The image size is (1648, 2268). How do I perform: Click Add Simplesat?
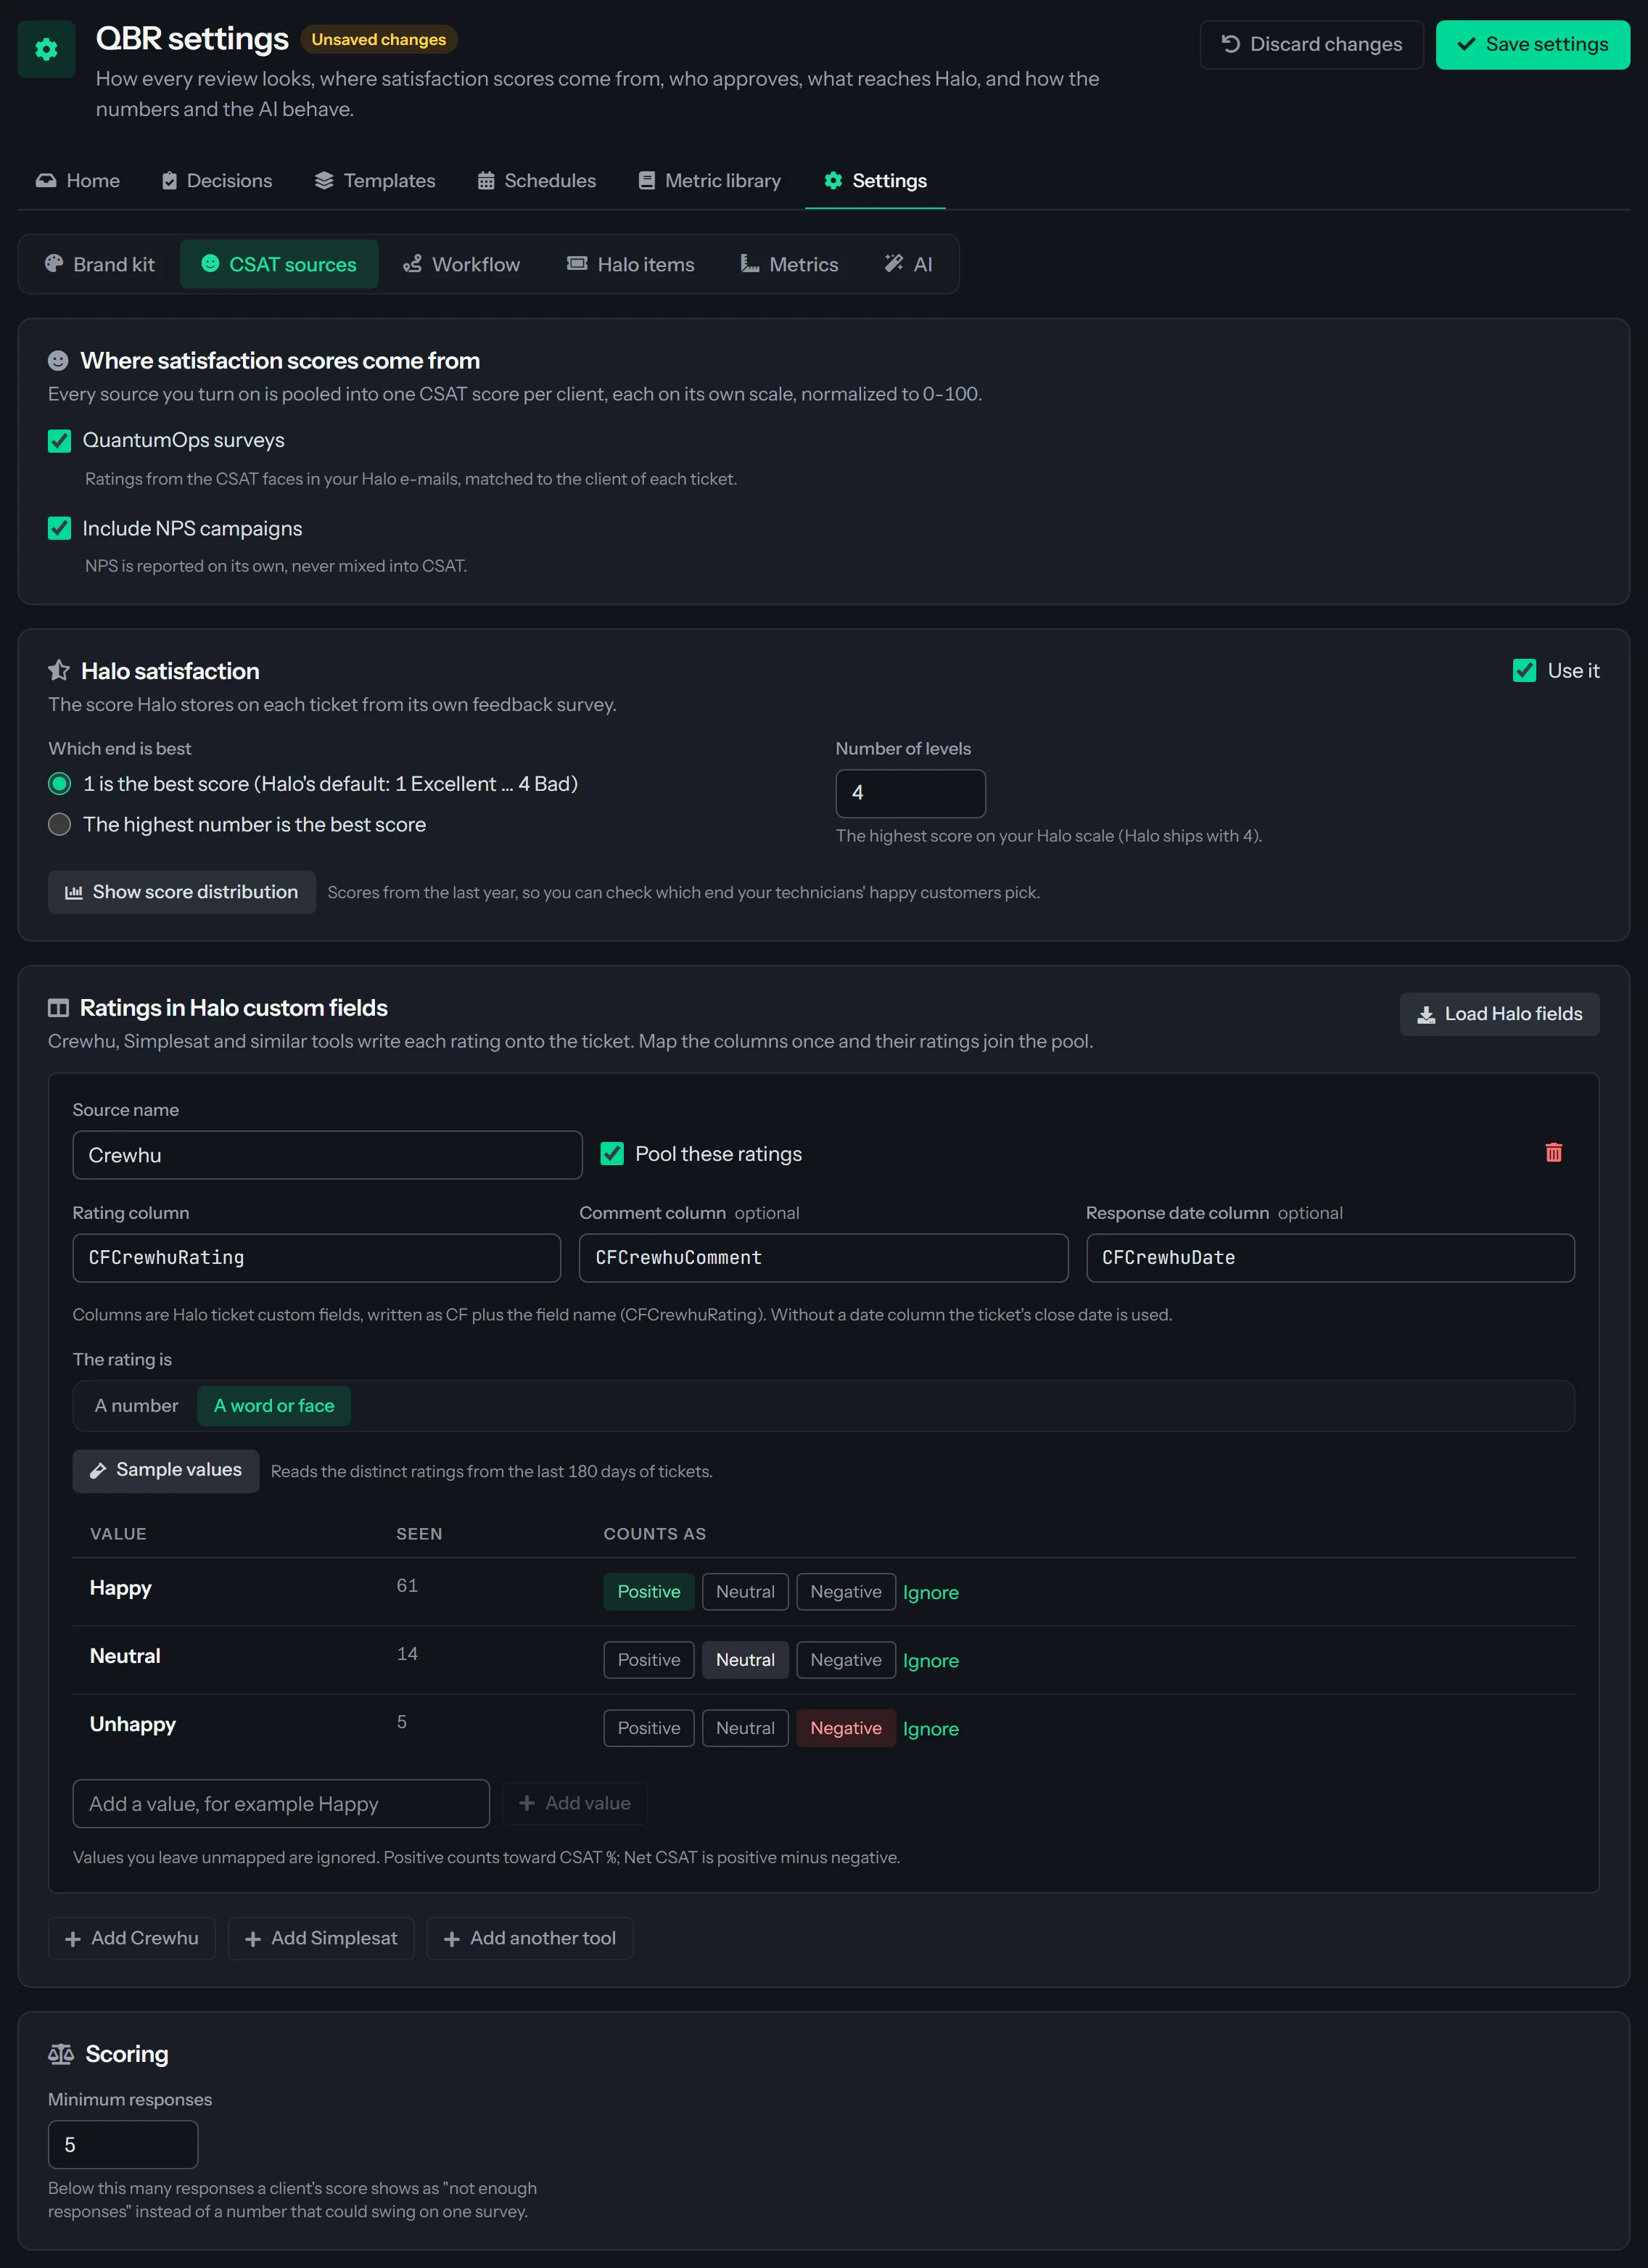coord(321,1939)
